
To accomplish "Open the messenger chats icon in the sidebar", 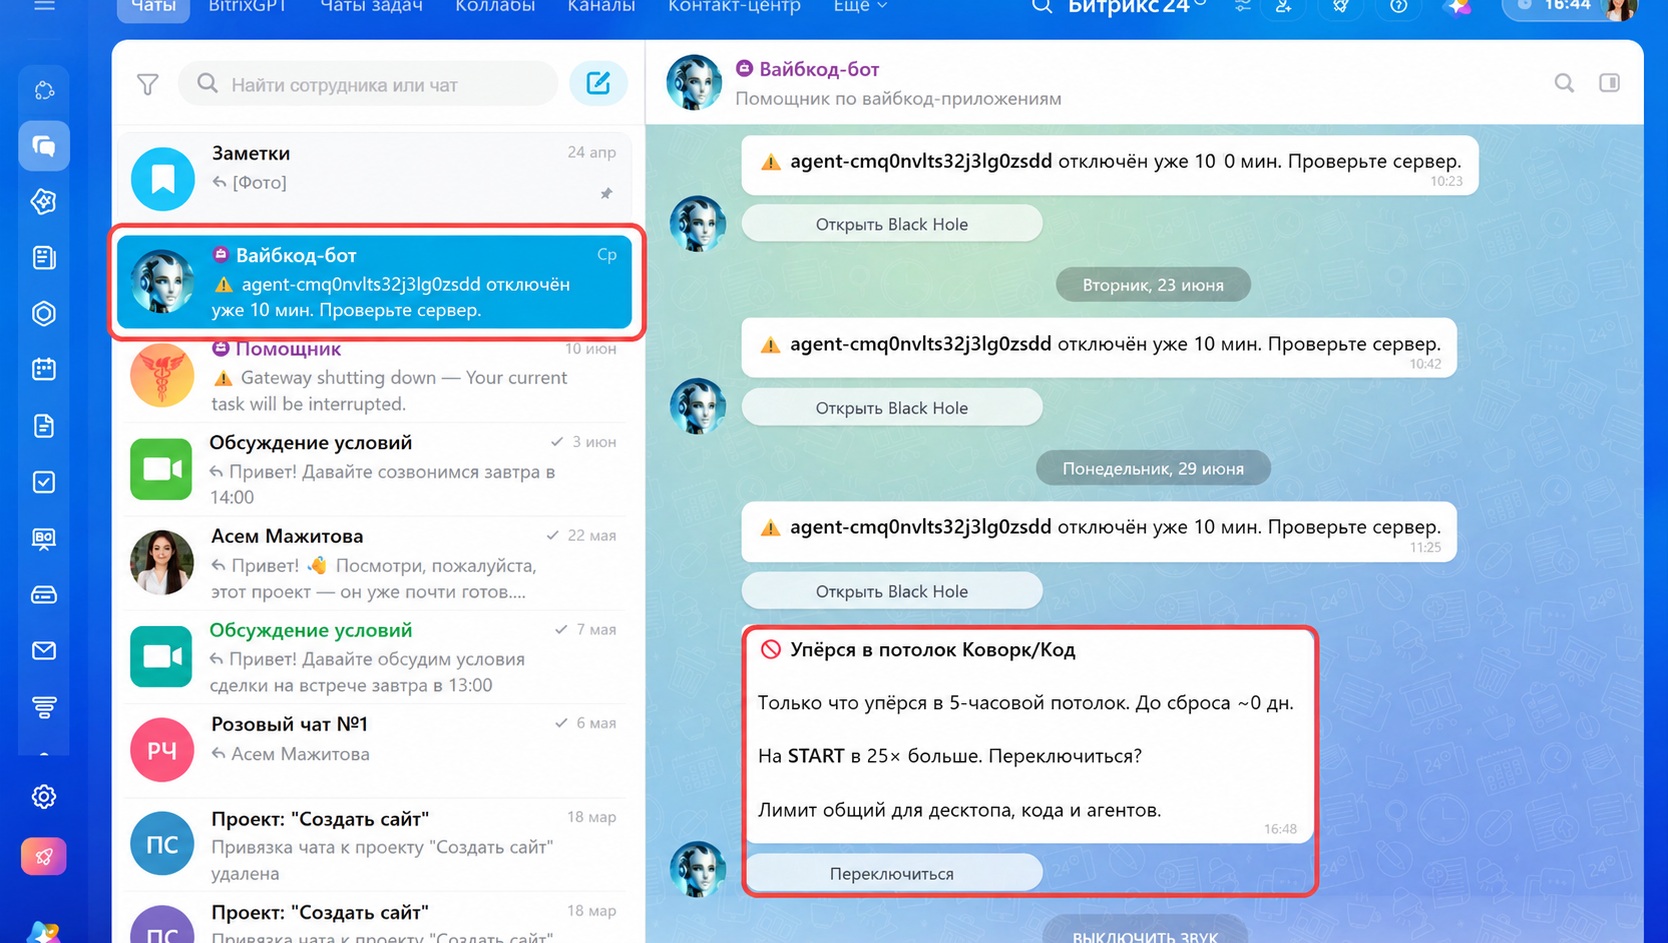I will pos(44,146).
